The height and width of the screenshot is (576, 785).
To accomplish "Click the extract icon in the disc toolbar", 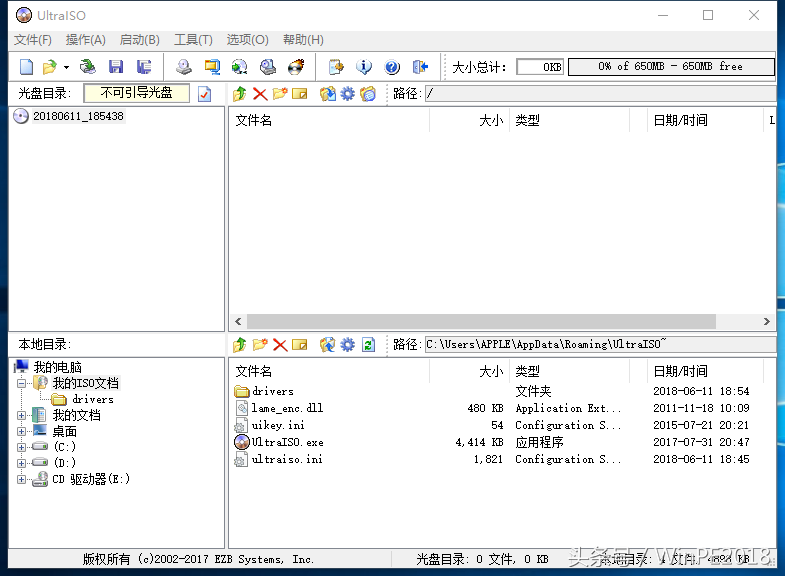I will coord(328,93).
